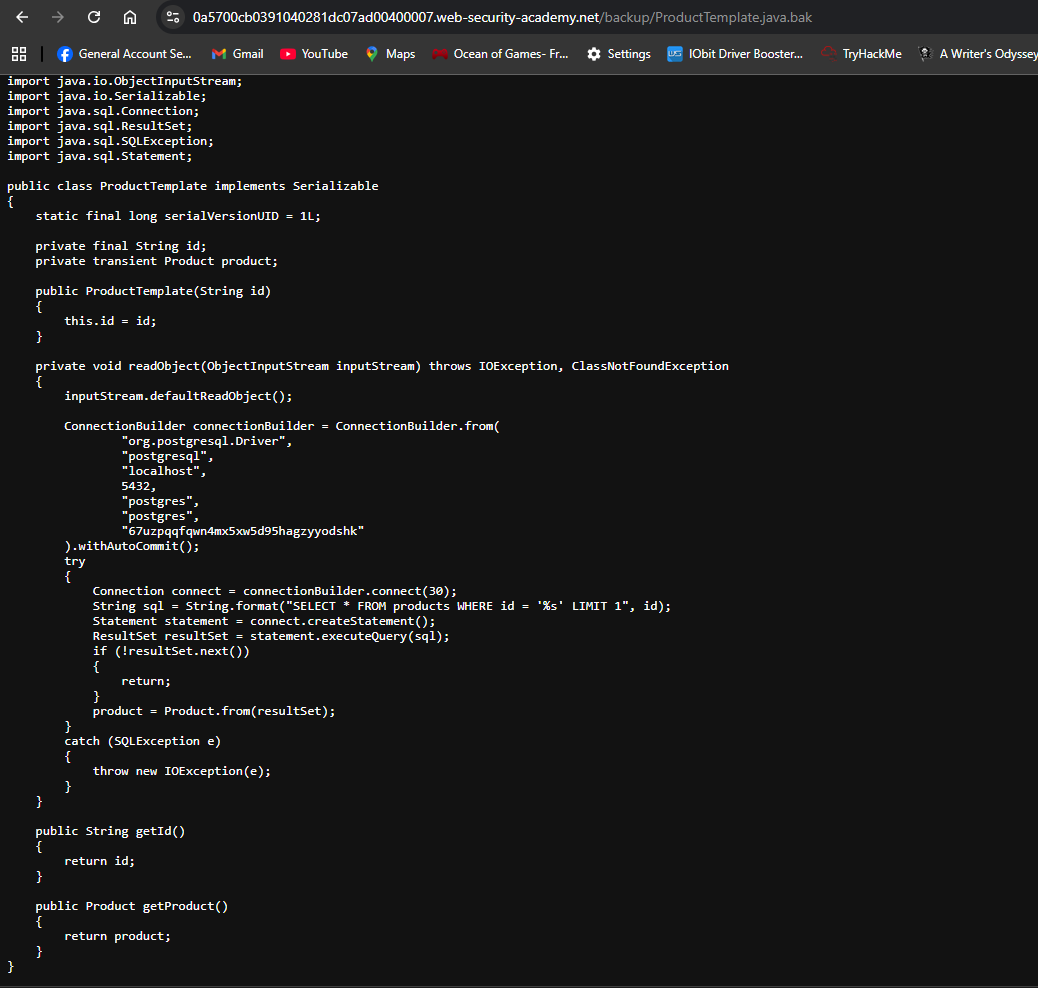Screen dimensions: 1038x988
Task: Click the "throw new IOException(e);" line
Action: click(x=181, y=771)
